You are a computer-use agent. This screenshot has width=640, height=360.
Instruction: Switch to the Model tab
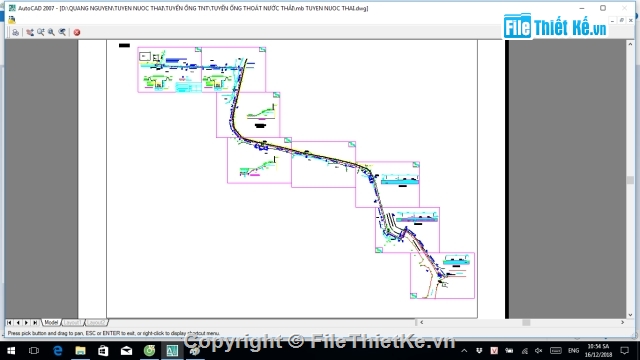(x=51, y=322)
